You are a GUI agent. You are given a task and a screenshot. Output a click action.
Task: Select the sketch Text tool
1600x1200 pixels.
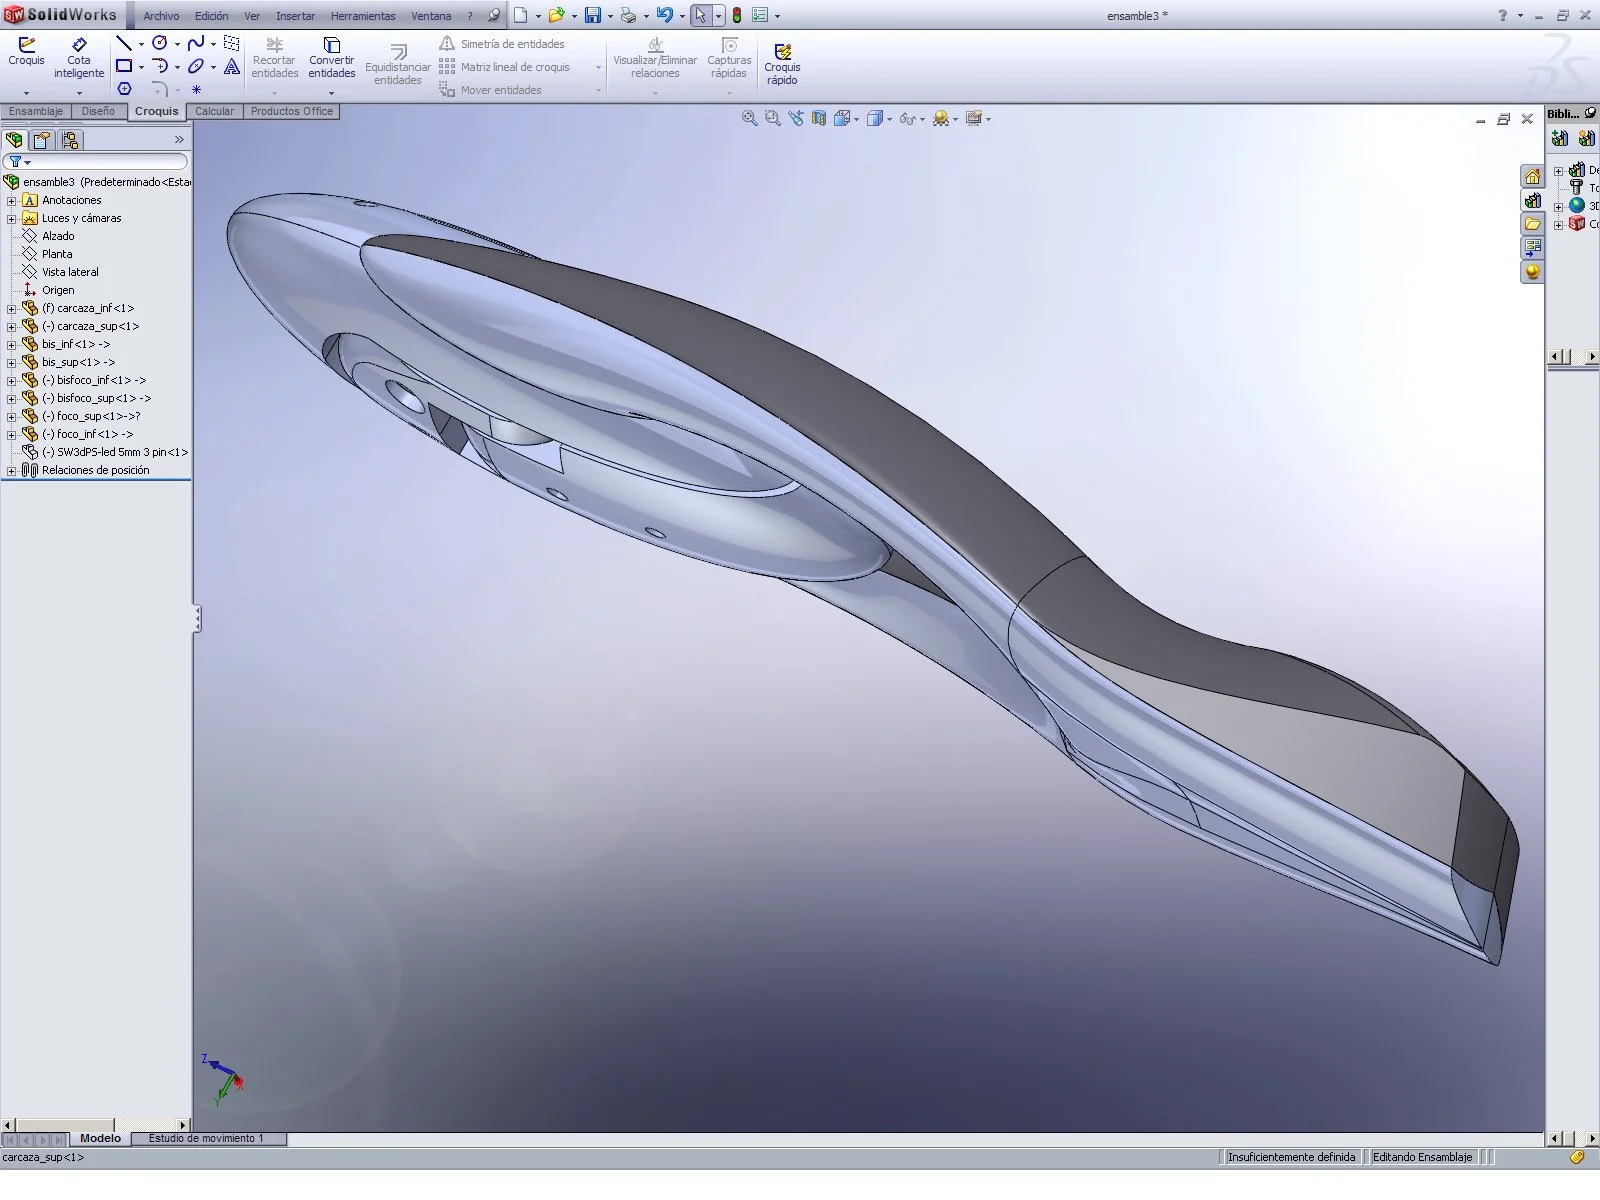point(232,66)
